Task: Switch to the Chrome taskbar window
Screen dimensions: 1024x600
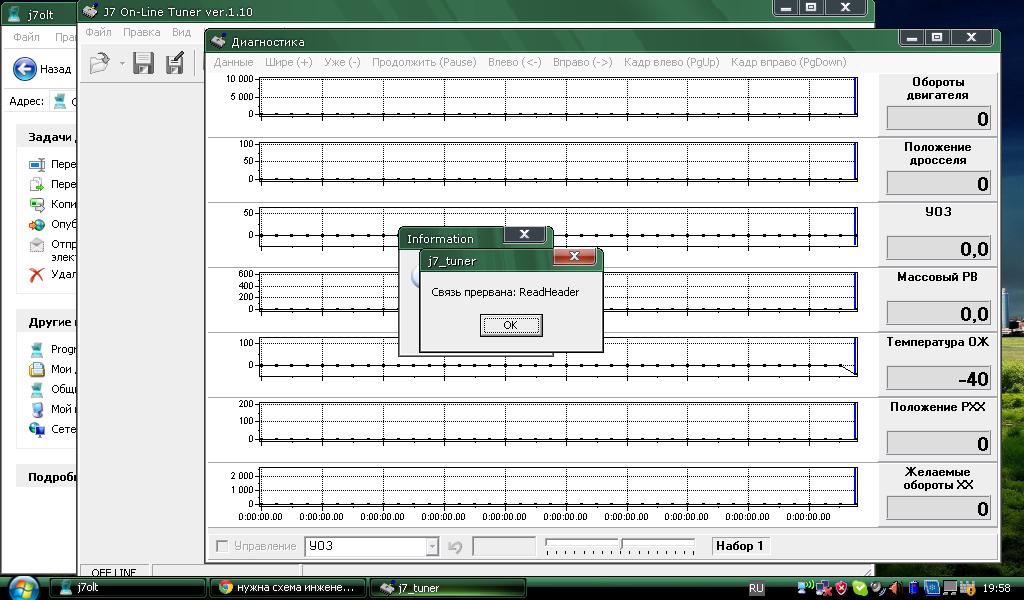Action: [288, 588]
